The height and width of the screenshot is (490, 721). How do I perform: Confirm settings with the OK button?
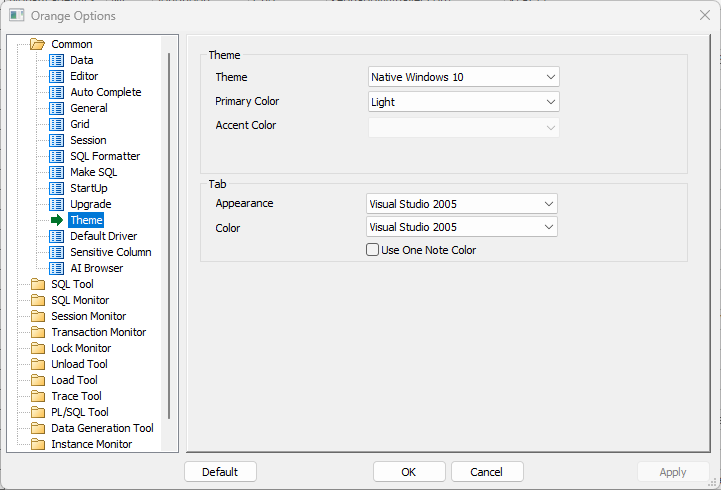[x=409, y=472]
